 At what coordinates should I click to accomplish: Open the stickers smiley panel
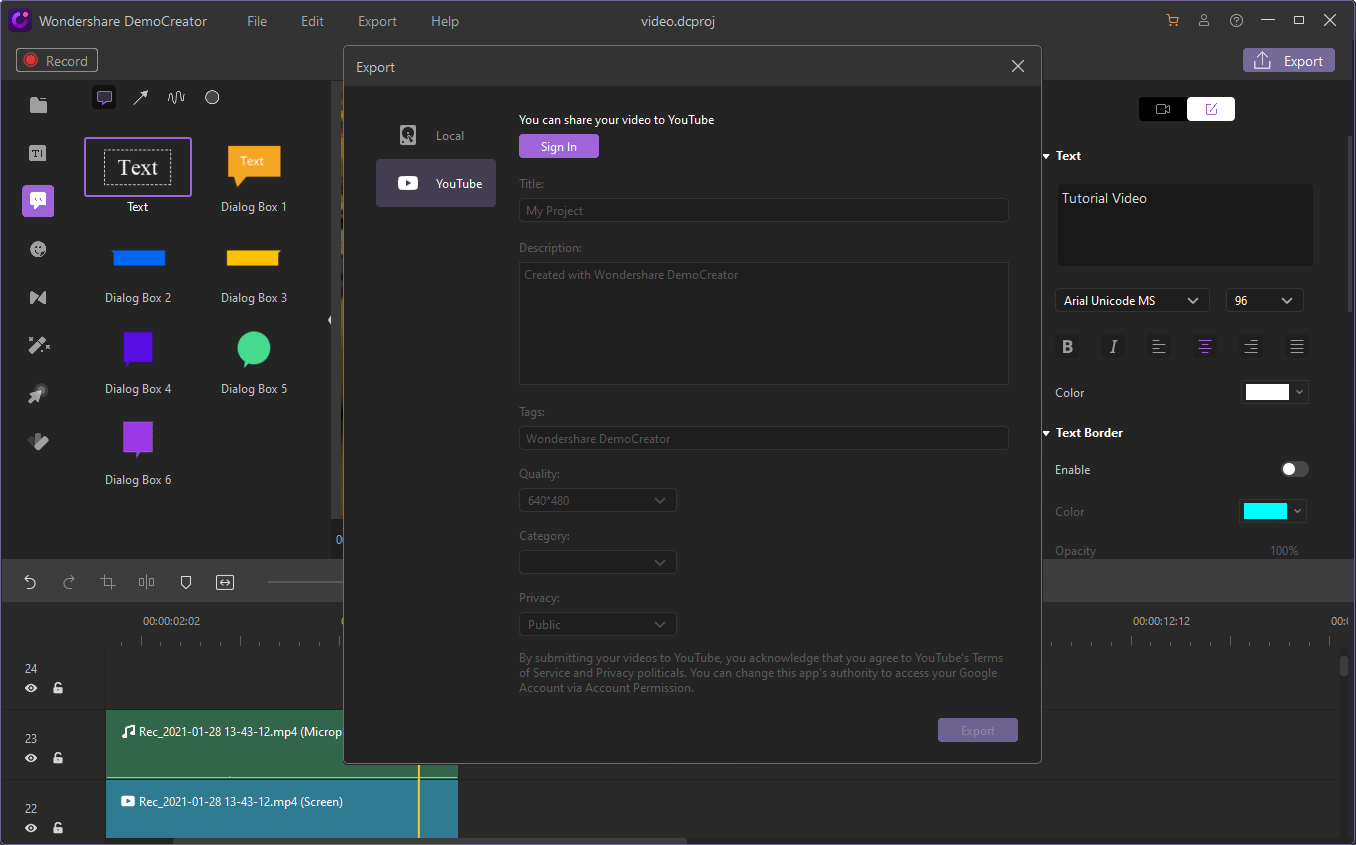tap(38, 249)
